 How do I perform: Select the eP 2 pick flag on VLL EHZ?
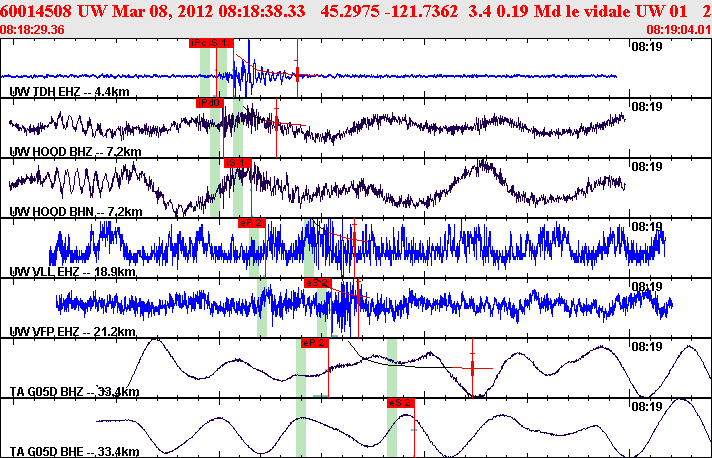252,223
